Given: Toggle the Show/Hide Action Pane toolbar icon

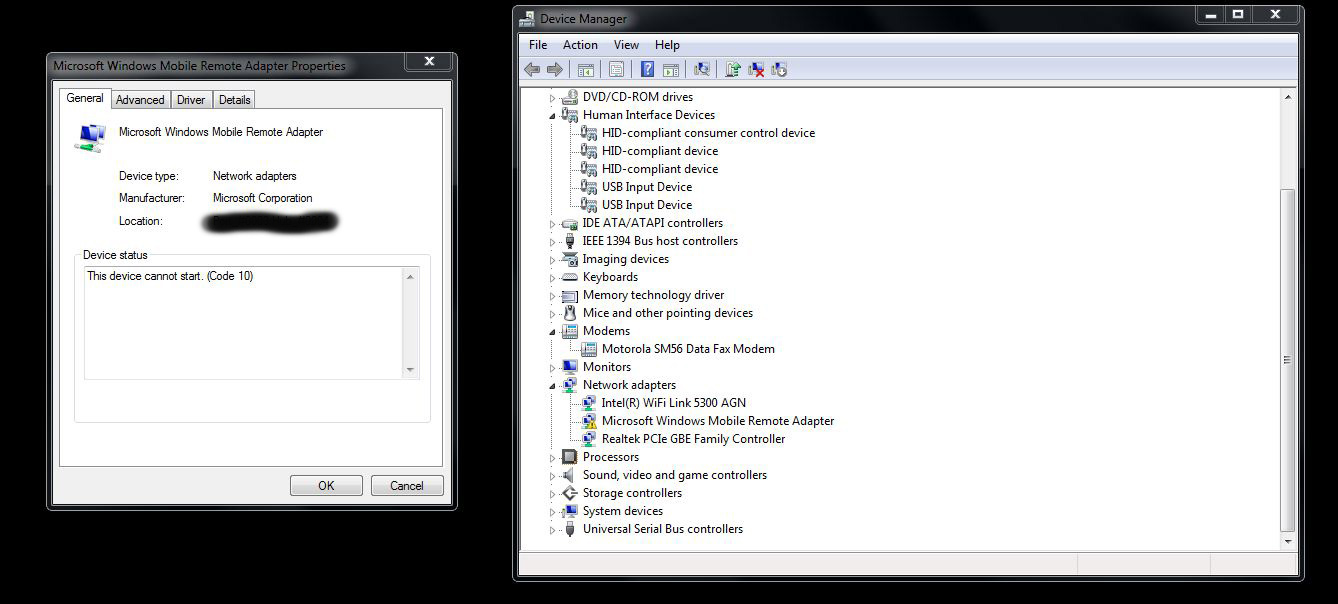Looking at the screenshot, I should coord(671,69).
